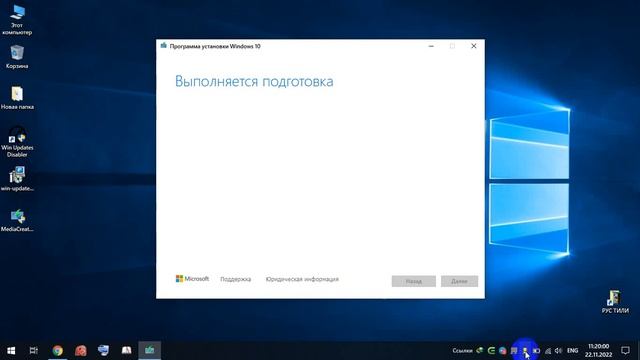Open the round colorful tray icon
The height and width of the screenshot is (360, 640).
point(502,351)
